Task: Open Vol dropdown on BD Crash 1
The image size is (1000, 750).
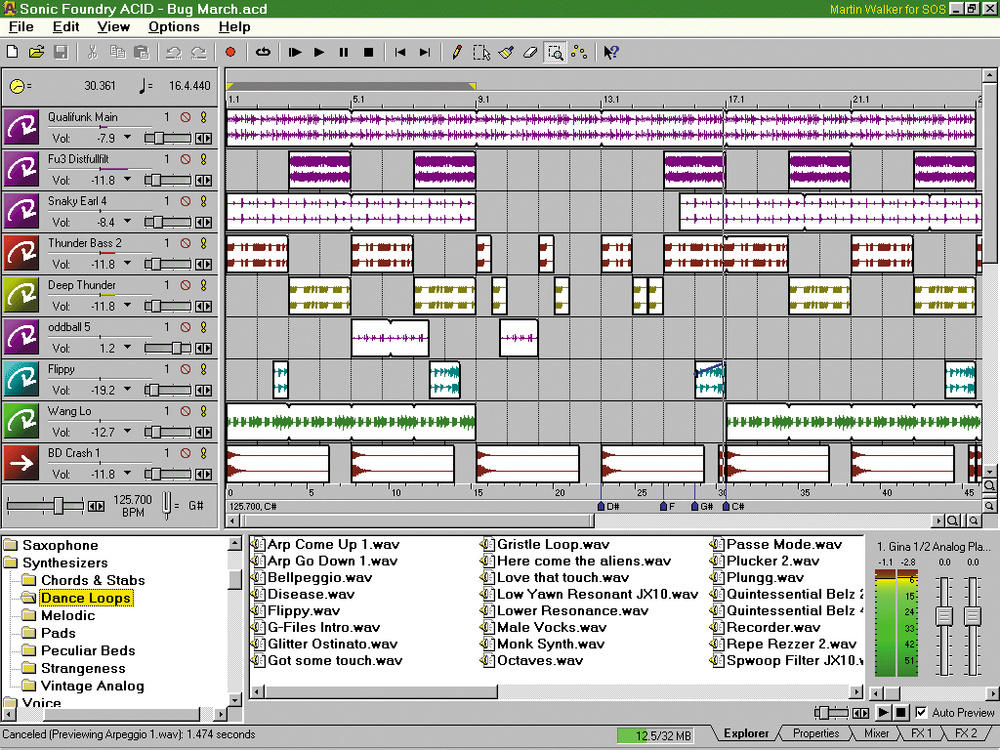Action: 127,474
